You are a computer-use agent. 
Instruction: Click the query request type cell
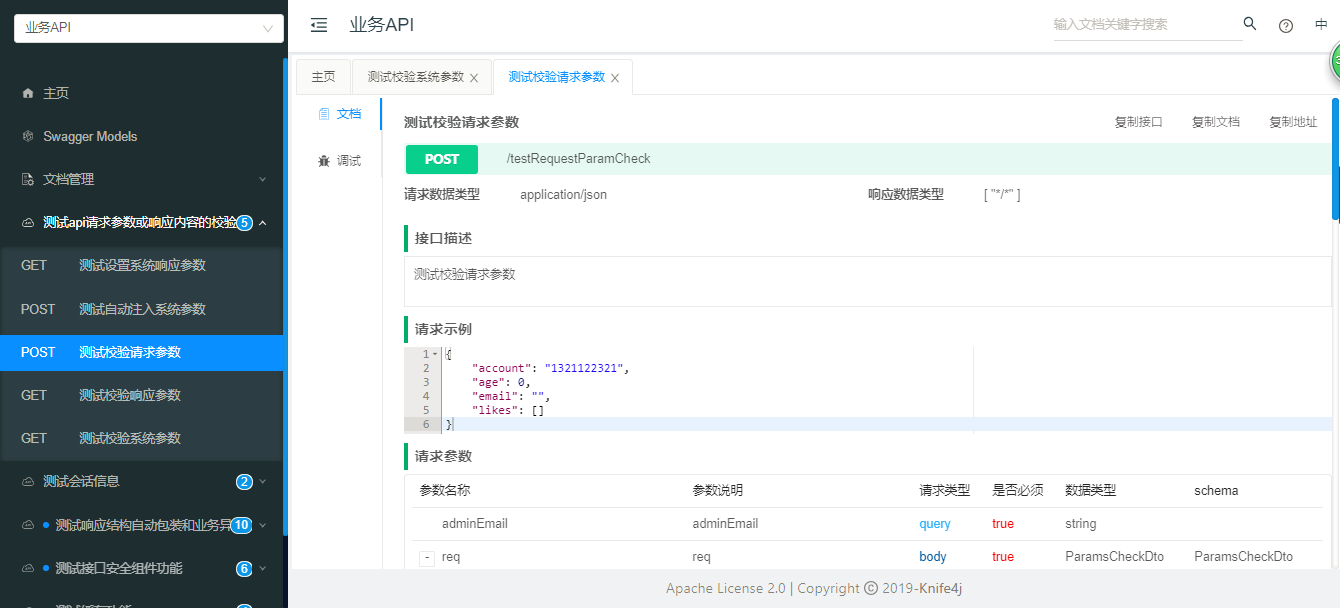tap(935, 524)
